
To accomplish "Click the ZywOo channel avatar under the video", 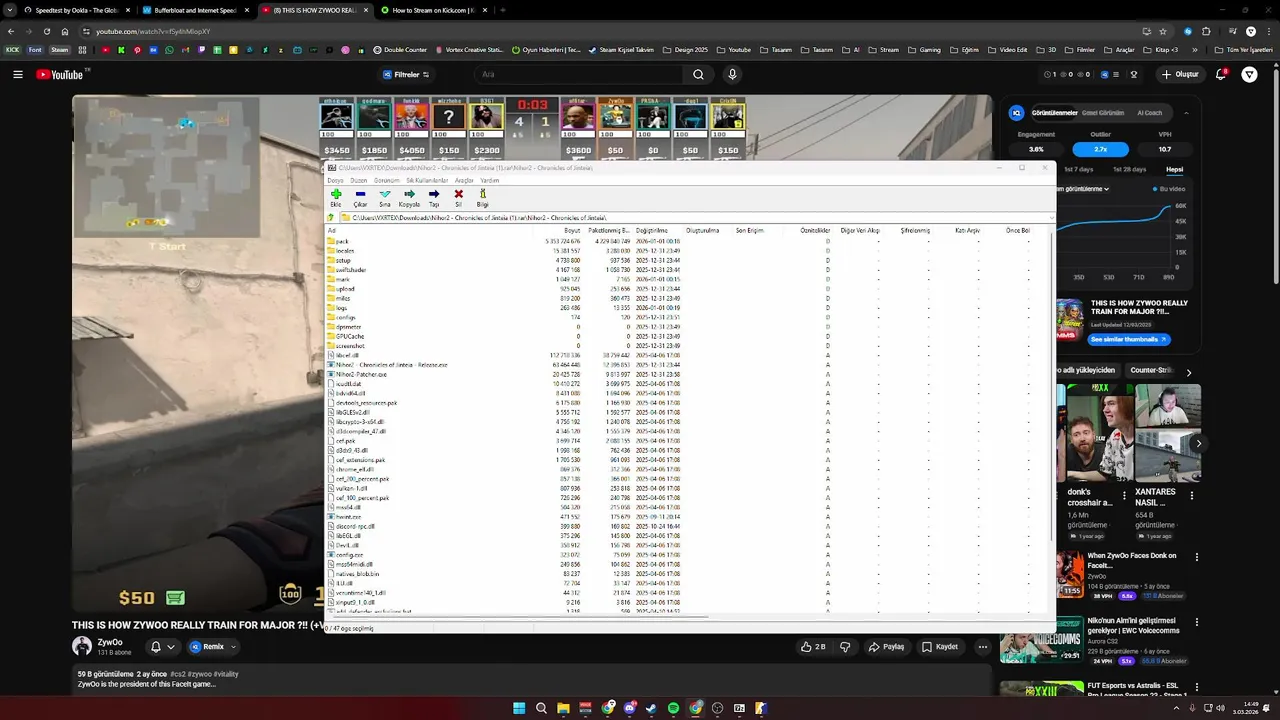I will pyautogui.click(x=82, y=646).
